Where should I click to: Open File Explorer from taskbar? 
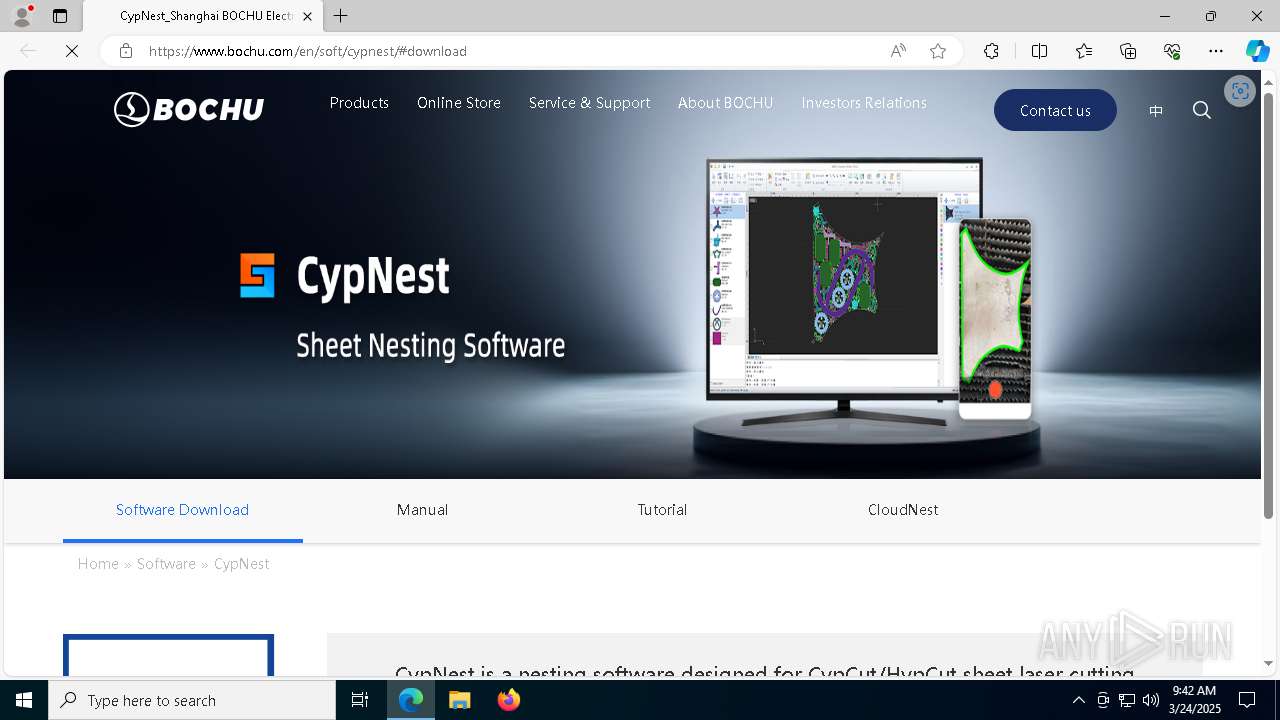click(x=460, y=700)
